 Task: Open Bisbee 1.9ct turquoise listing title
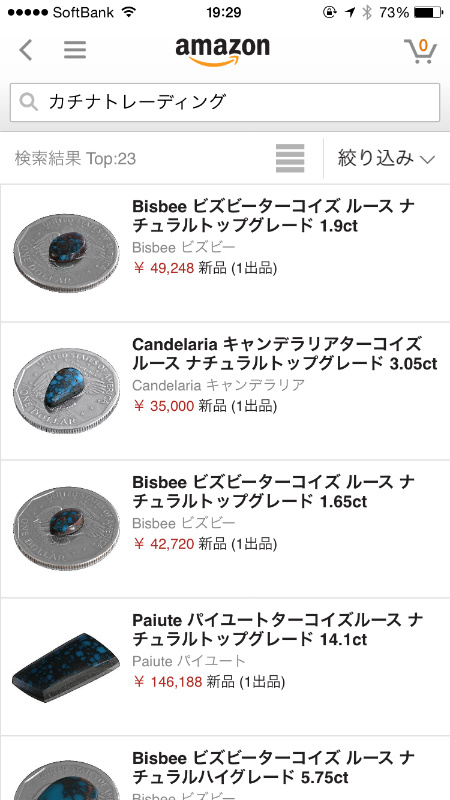point(273,216)
